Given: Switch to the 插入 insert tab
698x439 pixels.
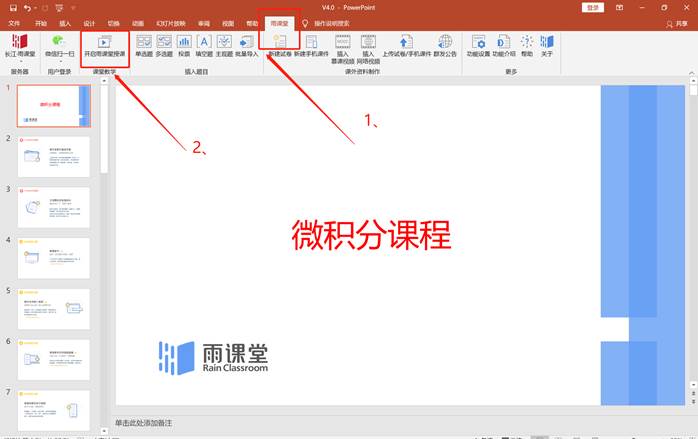Looking at the screenshot, I should point(65,23).
